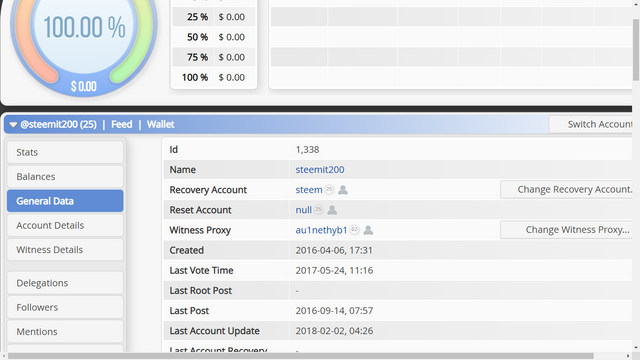This screenshot has width=640, height=360.
Task: Open the Wallet link
Action: [x=160, y=124]
